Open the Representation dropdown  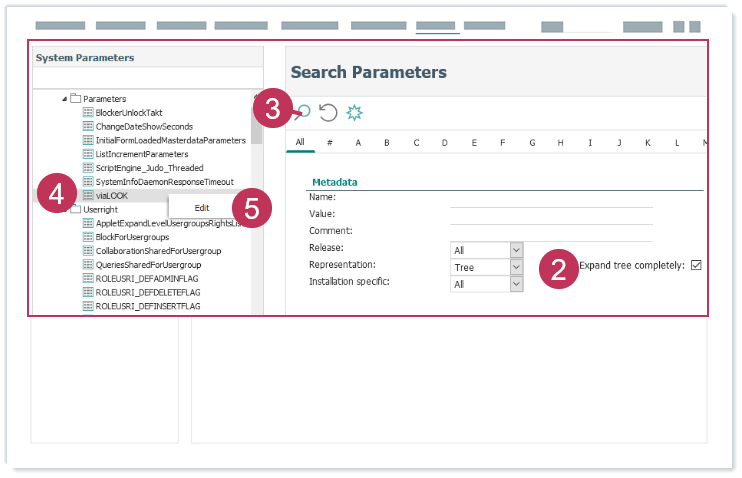pos(516,267)
